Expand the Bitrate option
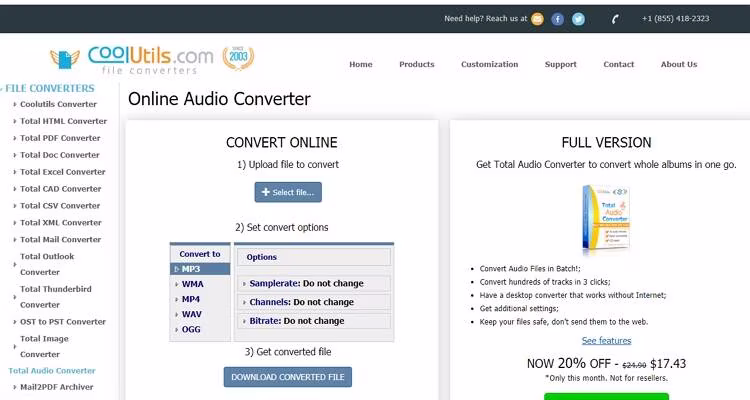The height and width of the screenshot is (400, 750). pos(314,321)
